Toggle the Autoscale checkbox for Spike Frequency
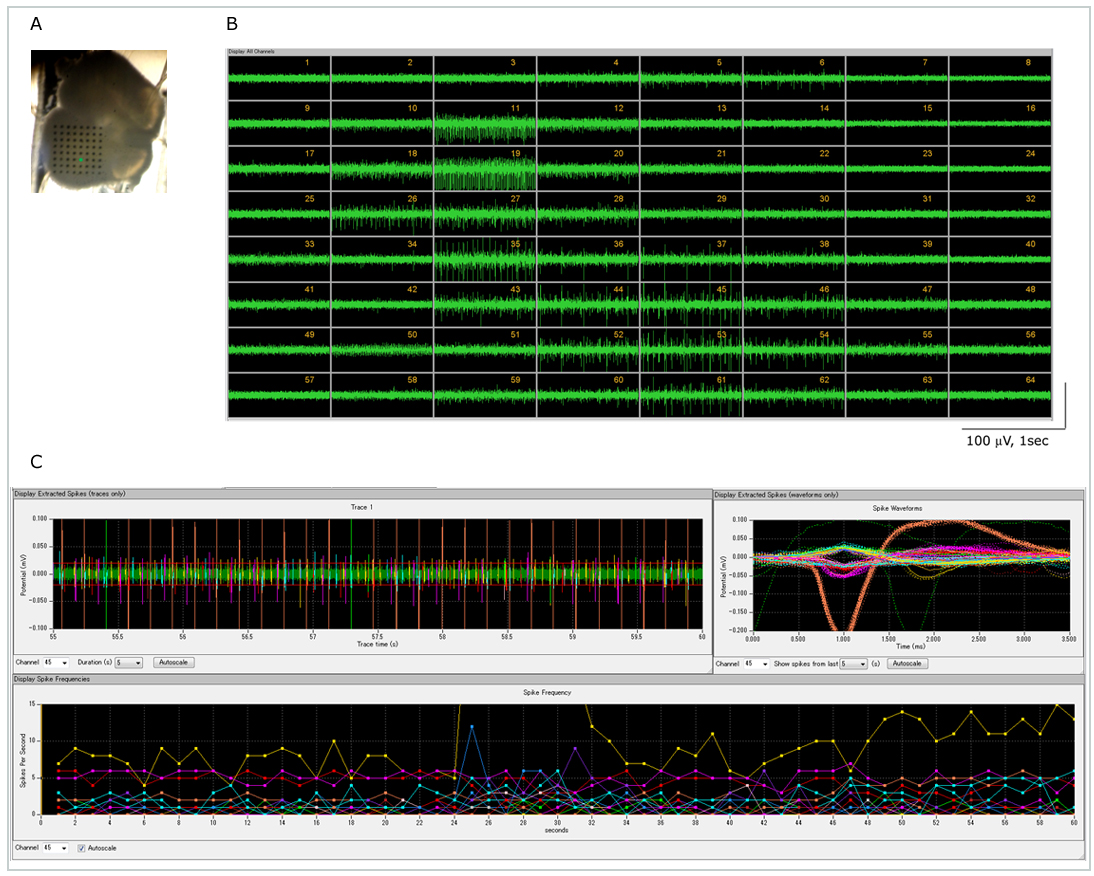1094x876 pixels. [x=82, y=847]
